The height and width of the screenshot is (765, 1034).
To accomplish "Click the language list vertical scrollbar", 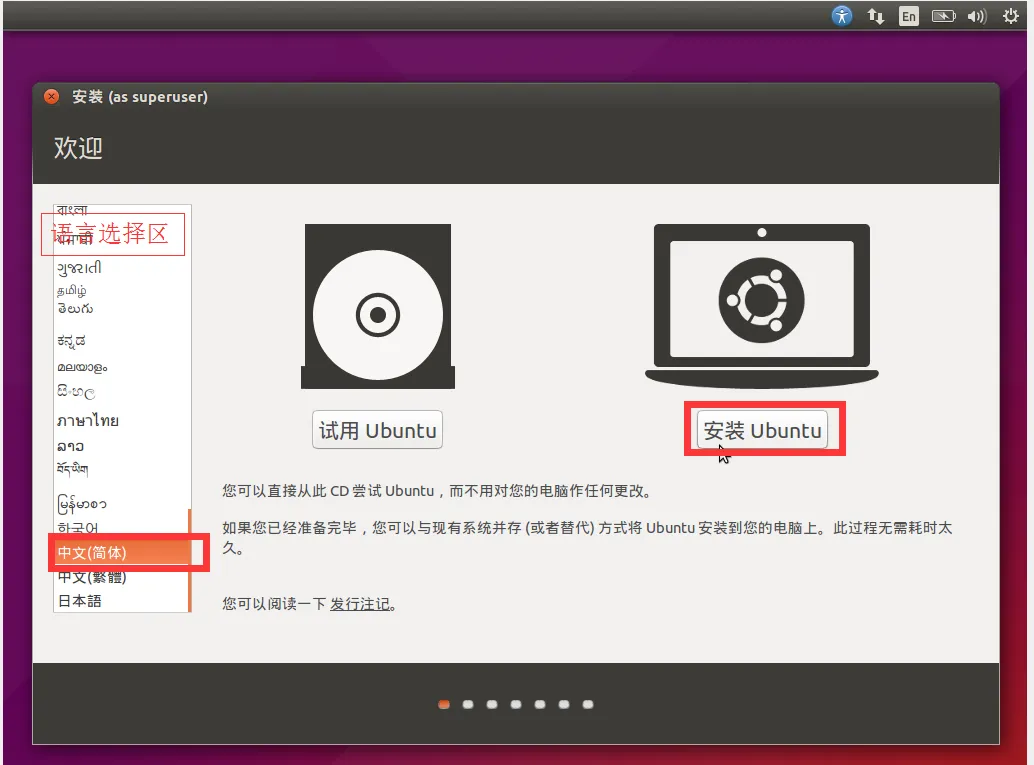I will pos(189,560).
